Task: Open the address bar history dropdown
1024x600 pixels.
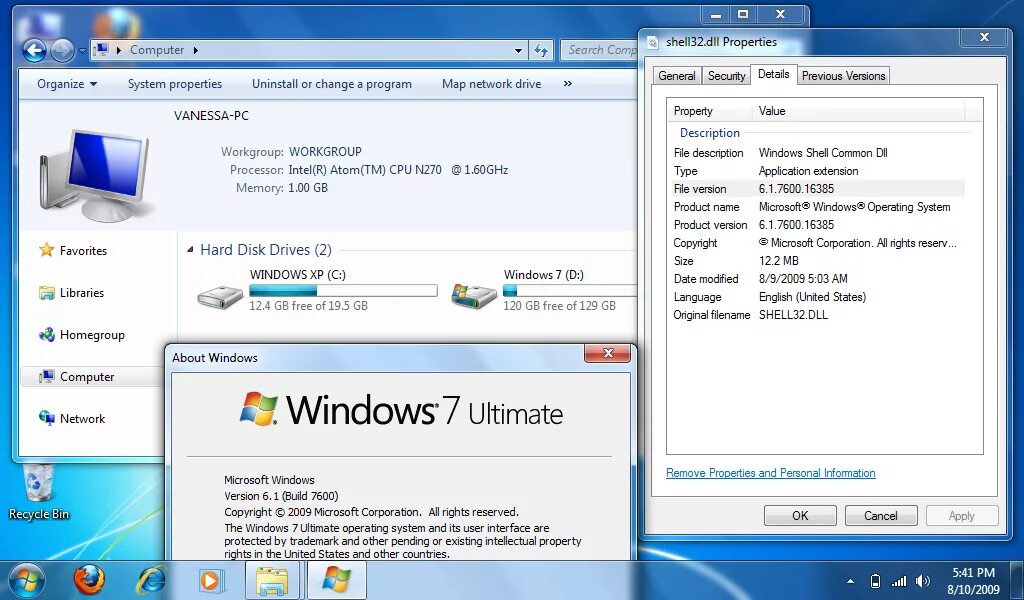Action: 518,50
